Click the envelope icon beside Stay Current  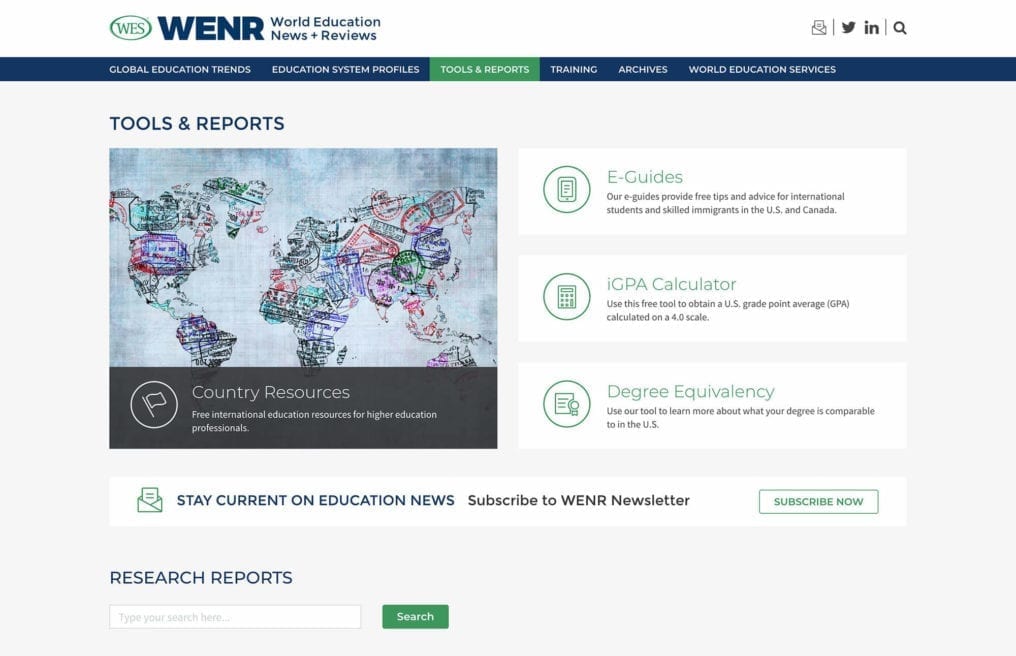(x=150, y=500)
